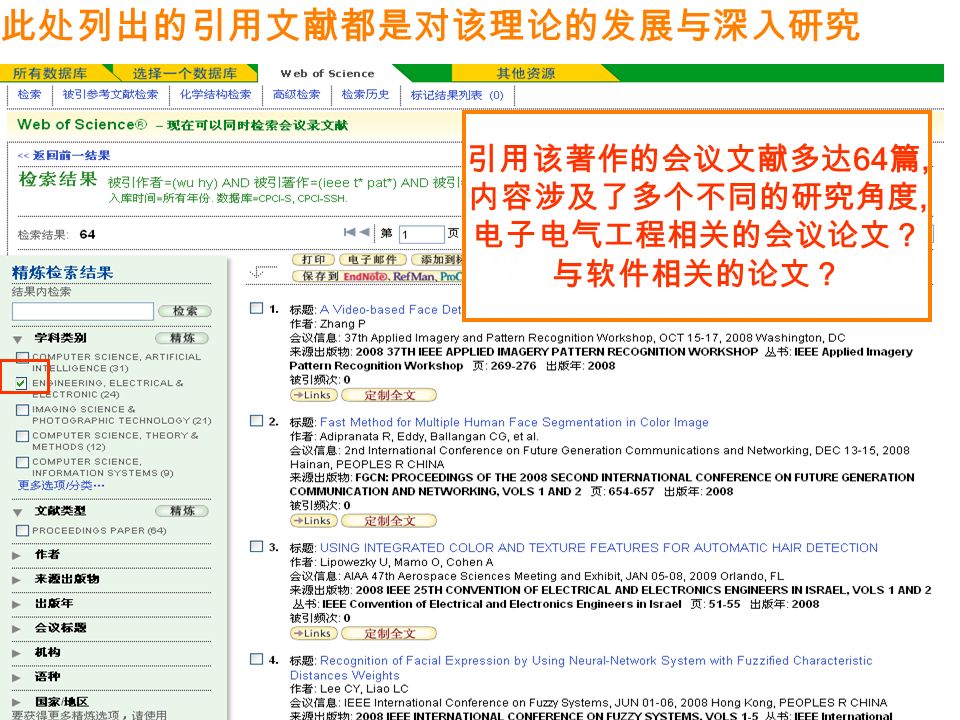Click Links button under result 3
This screenshot has width=960, height=720.
[x=313, y=634]
